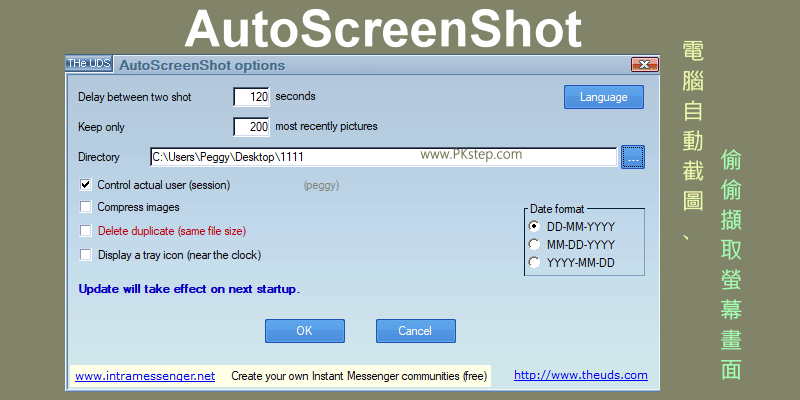Select the DD-MM-YYYY date format
Screen dimensions: 800x400
534,226
